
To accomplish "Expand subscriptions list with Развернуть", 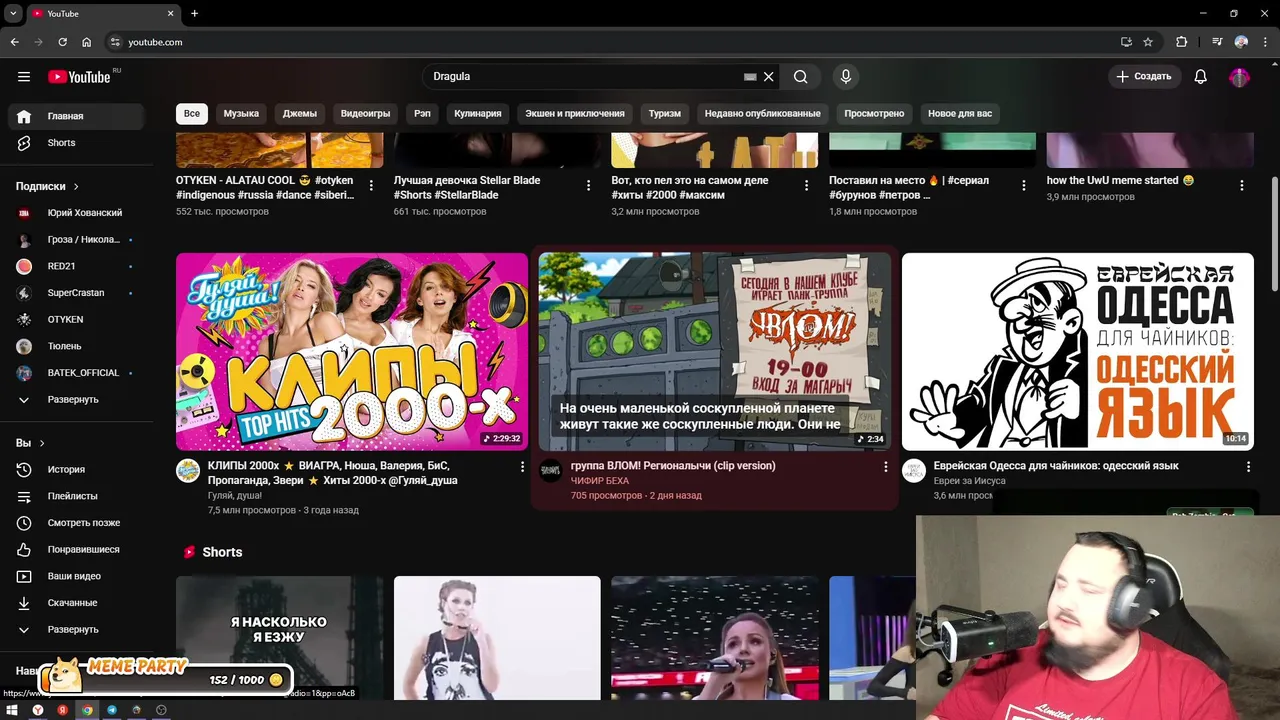I will click(76, 399).
